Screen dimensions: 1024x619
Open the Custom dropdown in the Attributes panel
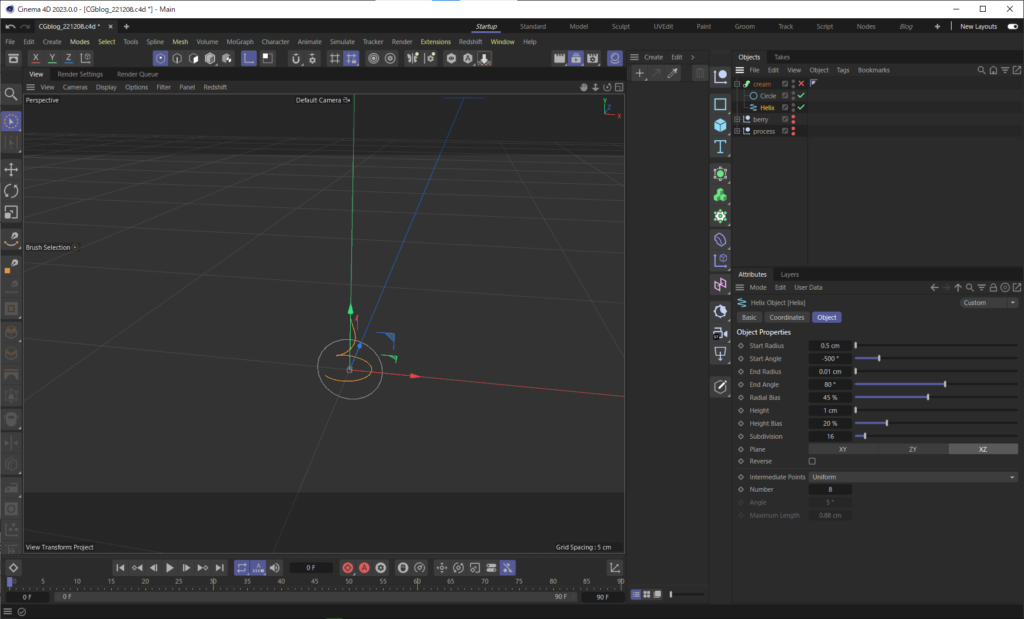point(986,302)
